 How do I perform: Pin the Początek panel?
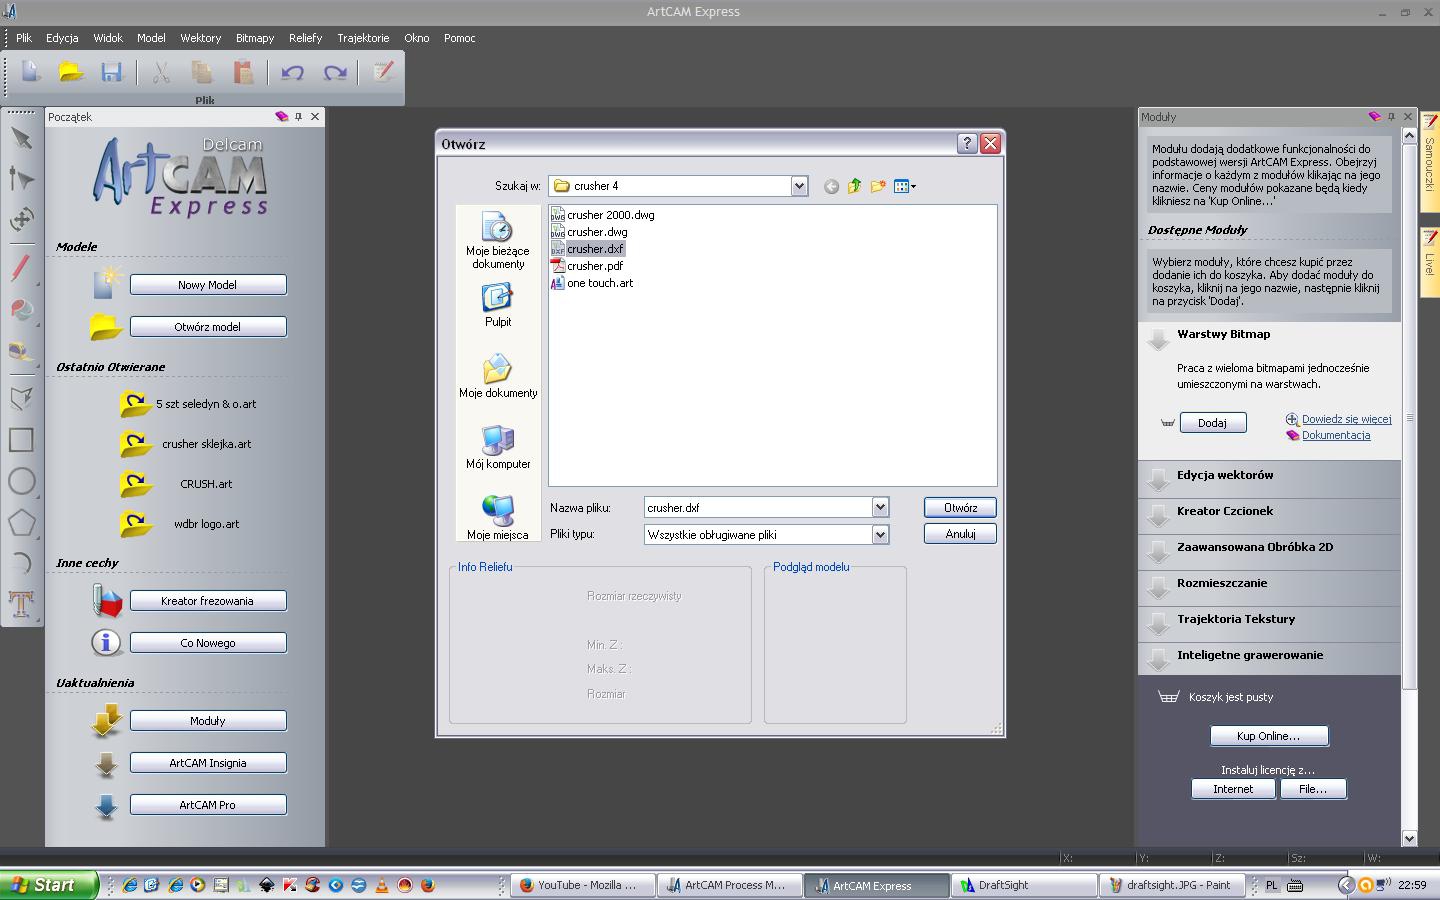click(x=298, y=117)
